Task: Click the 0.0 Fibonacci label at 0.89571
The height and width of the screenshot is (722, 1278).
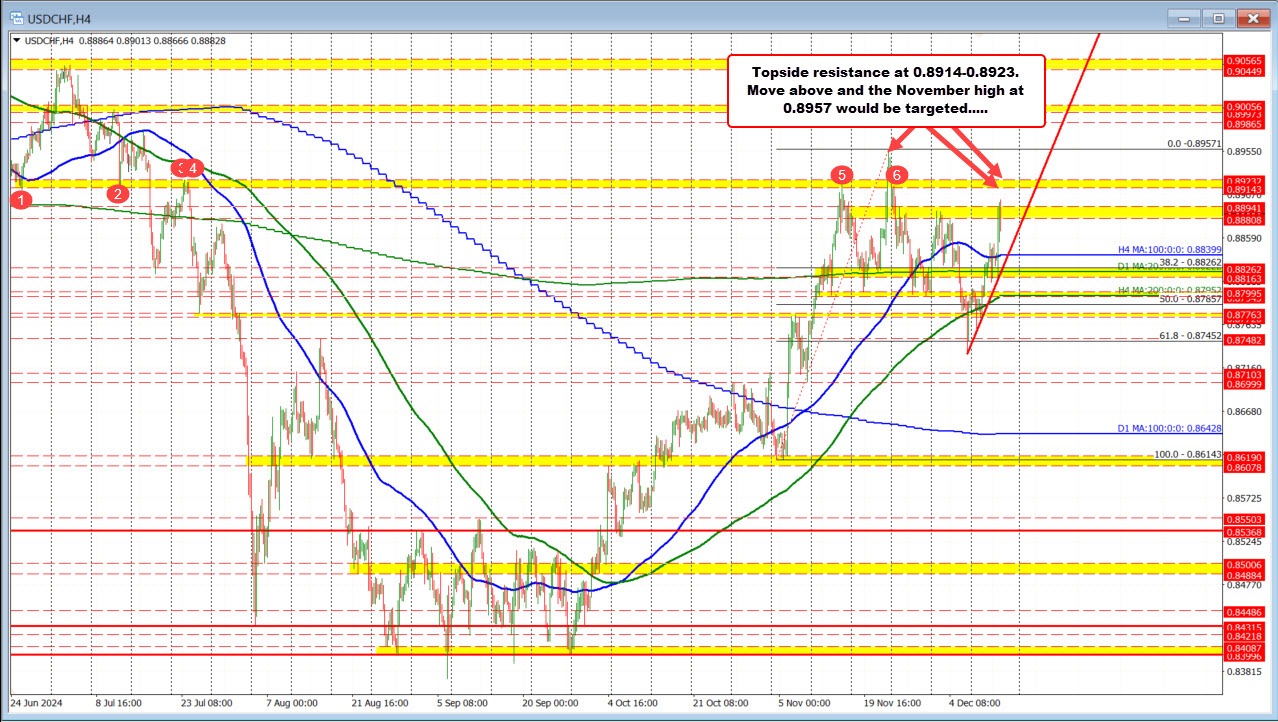Action: (x=1195, y=144)
